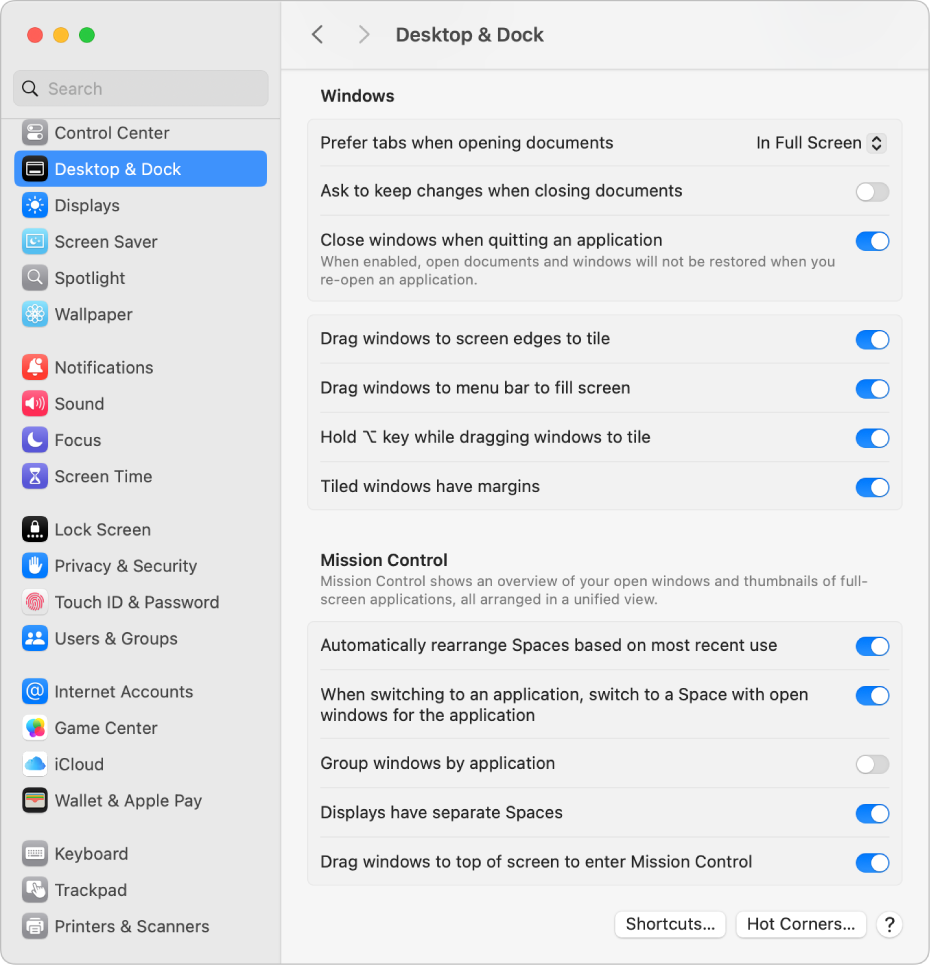Image resolution: width=932 pixels, height=968 pixels.
Task: Open the Game Center icon
Action: tap(35, 729)
